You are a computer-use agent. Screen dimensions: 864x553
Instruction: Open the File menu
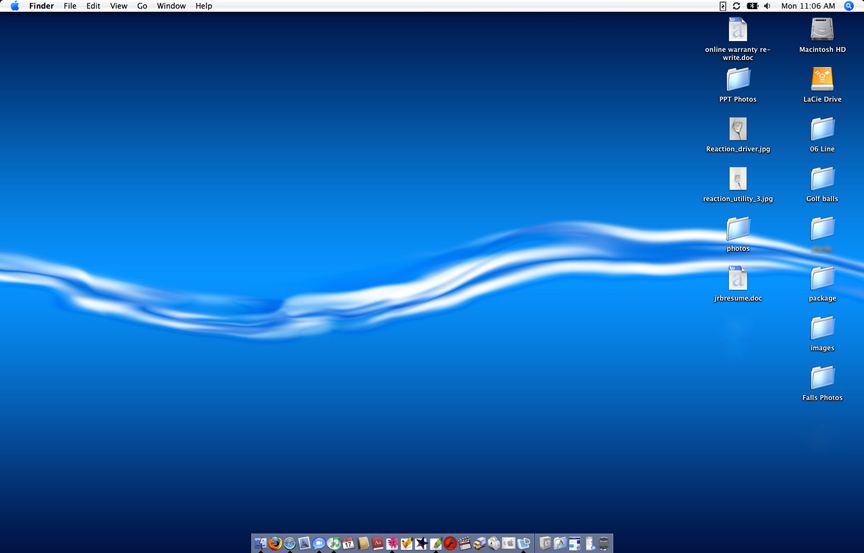pyautogui.click(x=70, y=6)
